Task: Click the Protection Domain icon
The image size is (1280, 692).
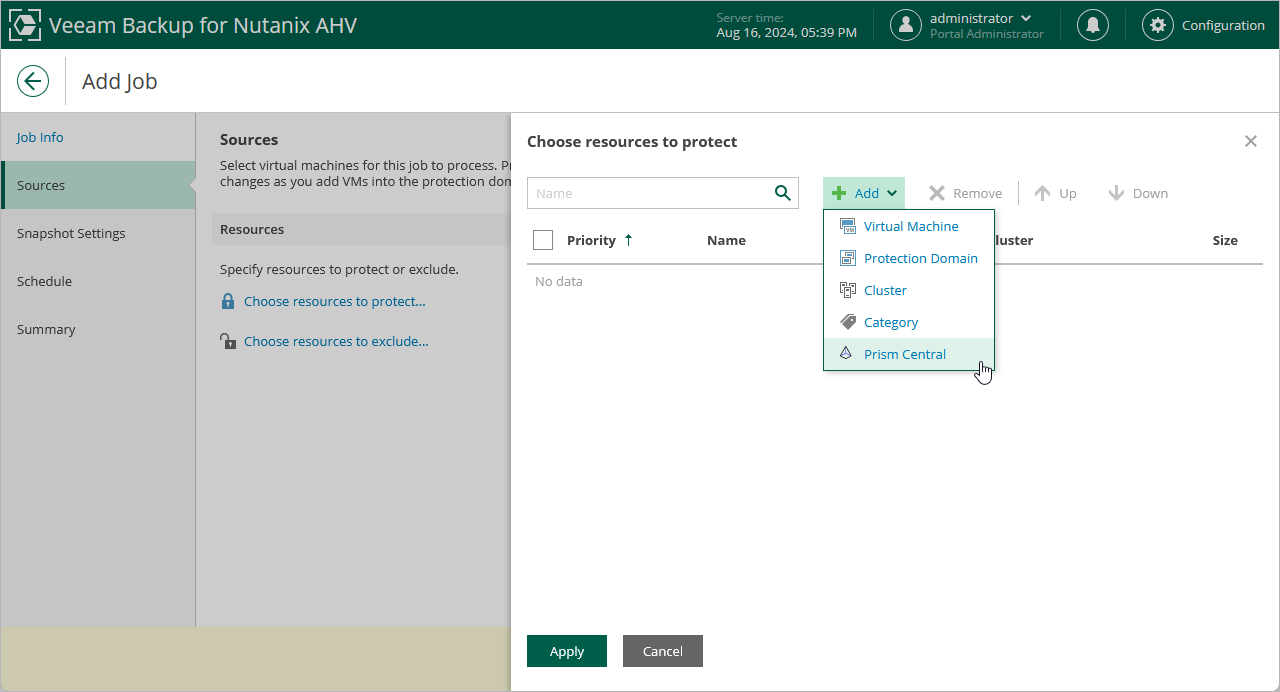Action: pos(848,258)
